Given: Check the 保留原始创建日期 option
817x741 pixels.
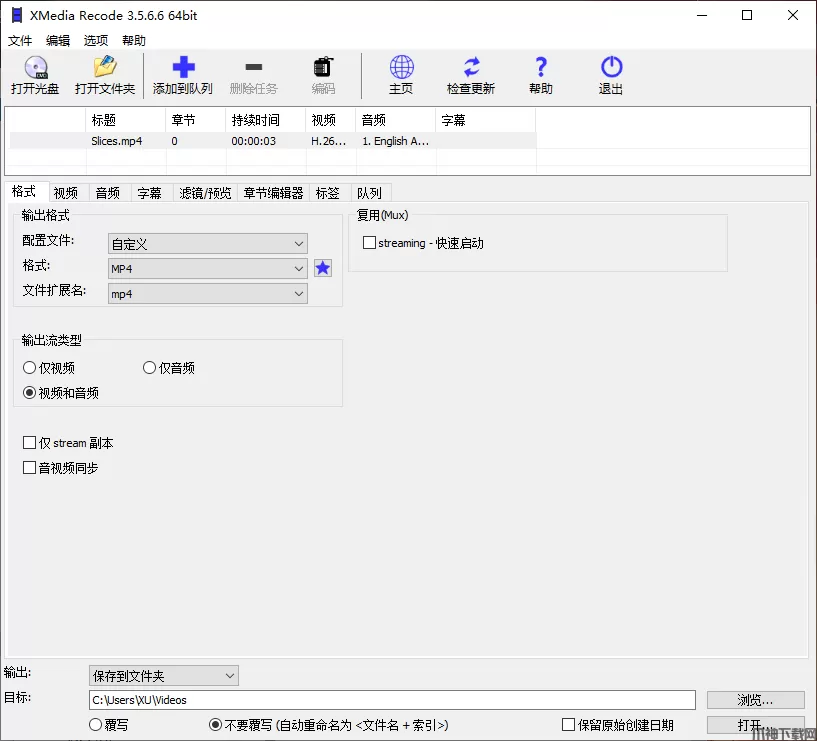Looking at the screenshot, I should tap(569, 725).
